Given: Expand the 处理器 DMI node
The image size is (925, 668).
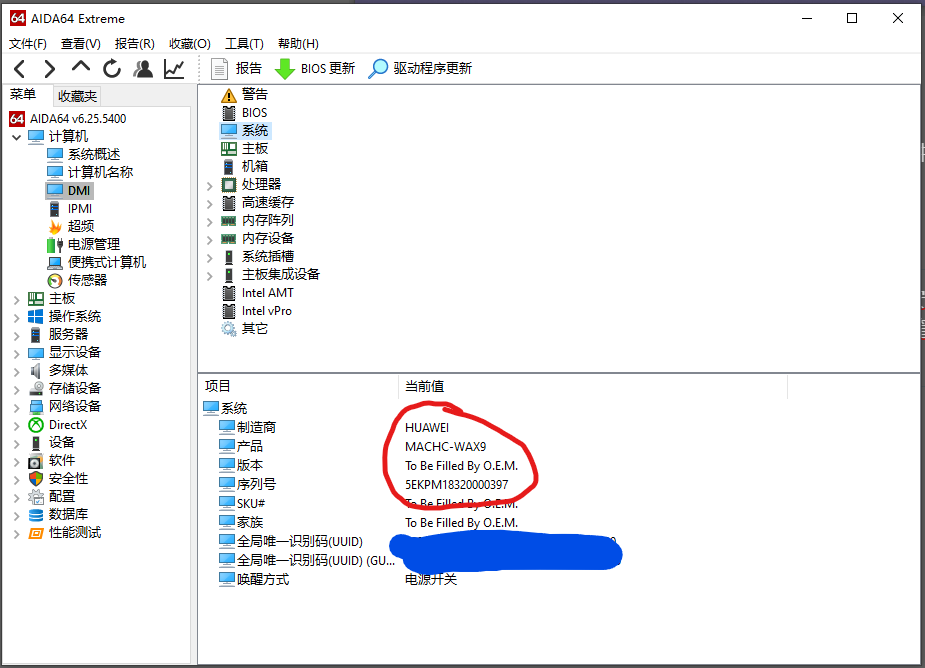Looking at the screenshot, I should pyautogui.click(x=209, y=186).
